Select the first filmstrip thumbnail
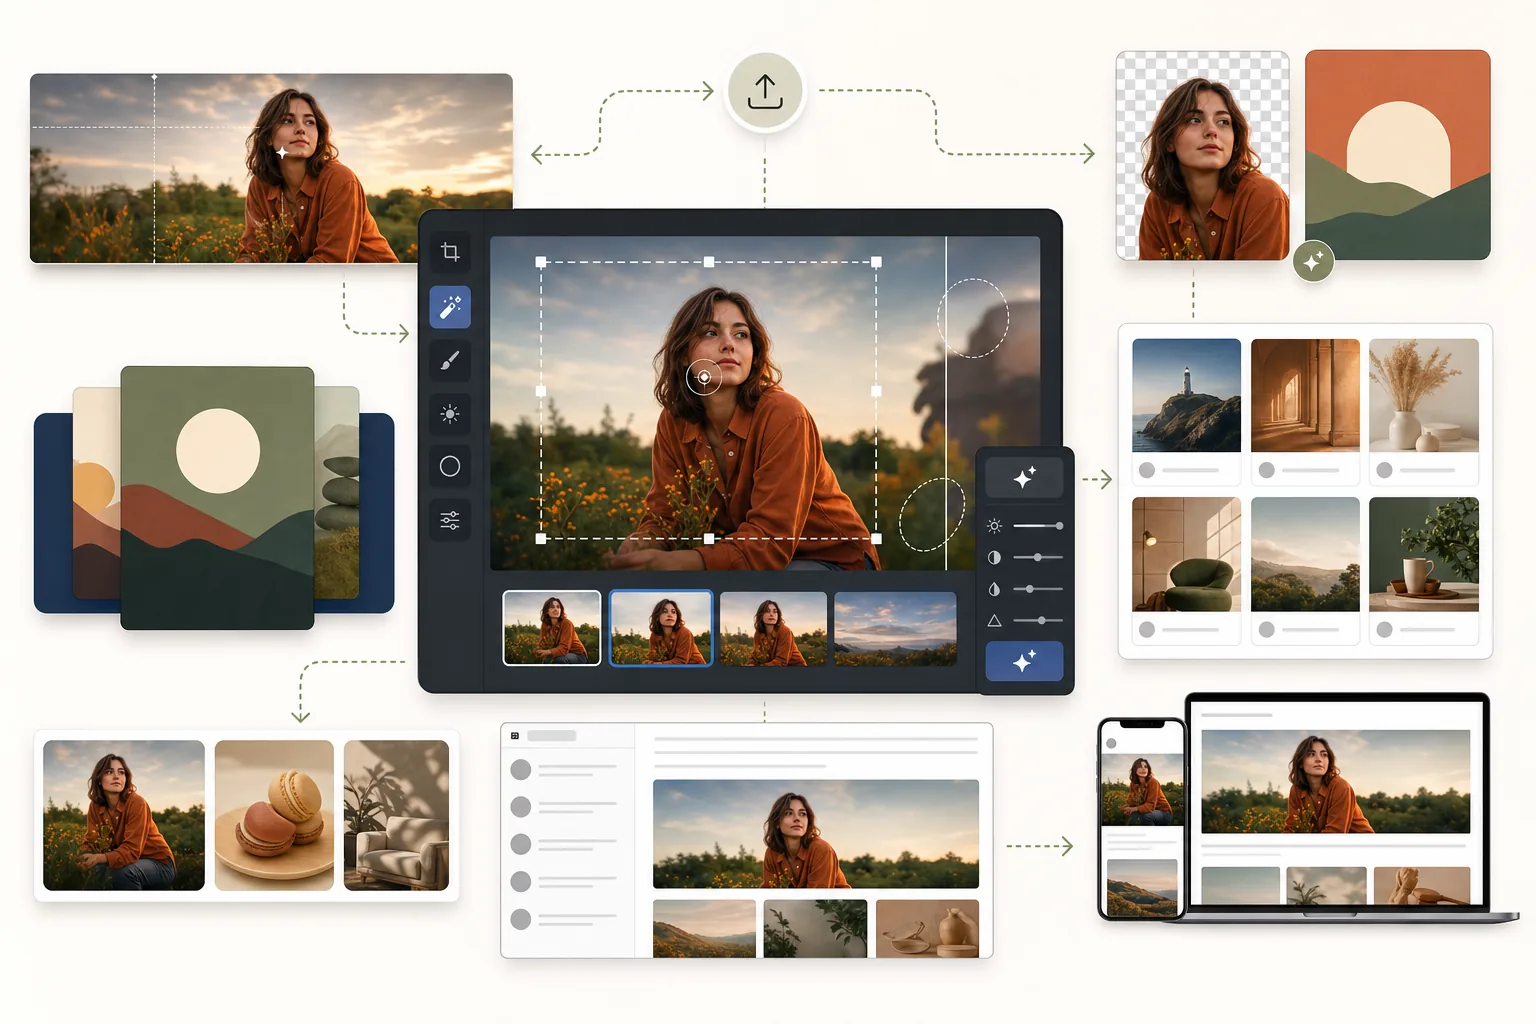This screenshot has height=1024, width=1536. tap(552, 628)
